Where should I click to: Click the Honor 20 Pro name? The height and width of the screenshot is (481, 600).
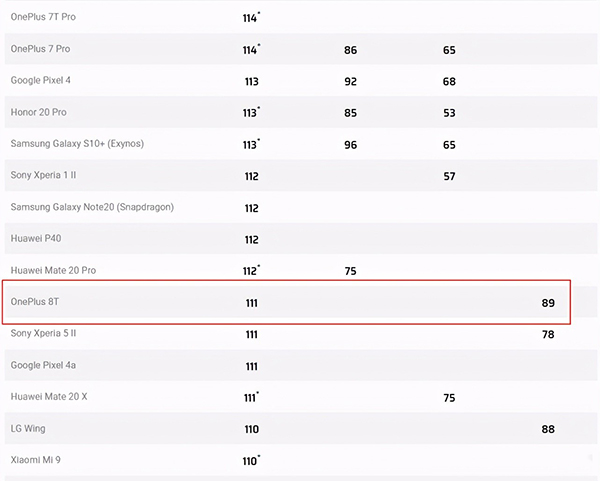[39, 112]
